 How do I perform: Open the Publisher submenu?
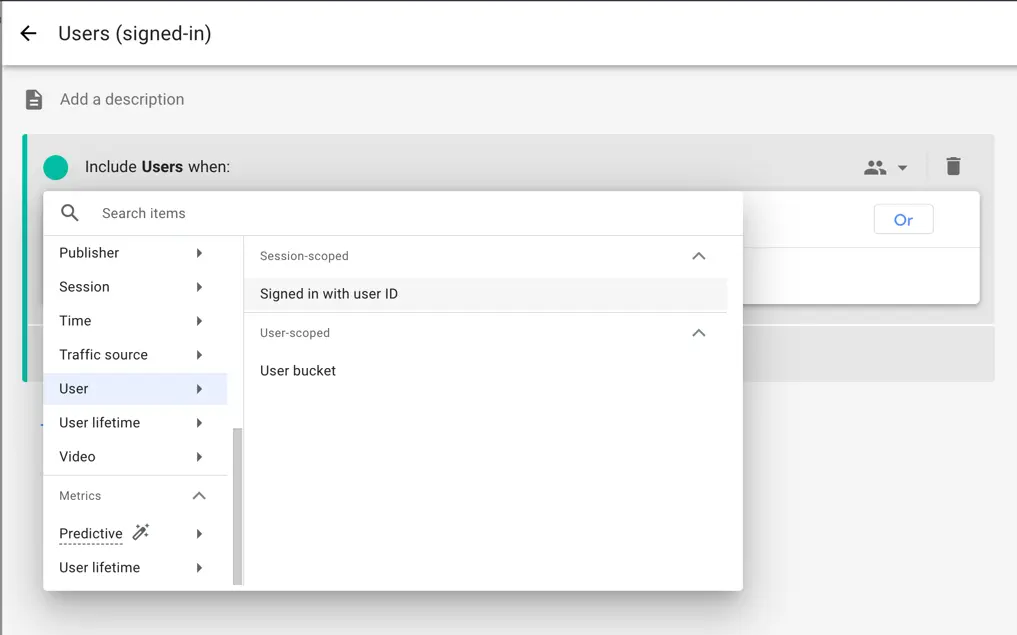pos(130,253)
